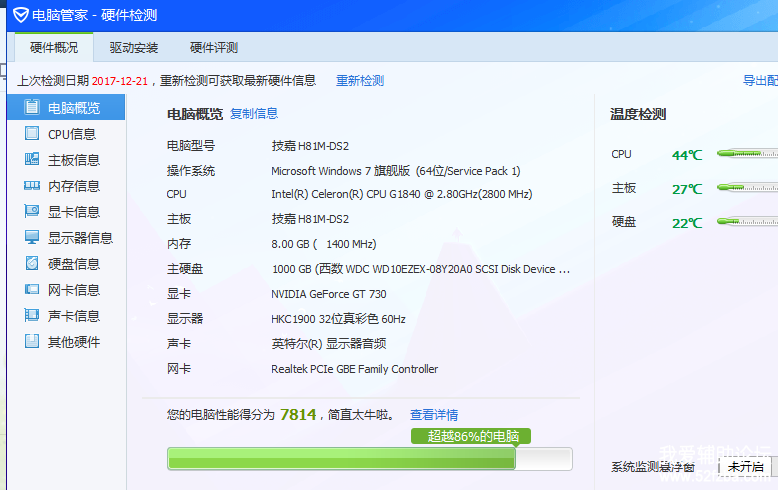Click the 内存信息 memory icon

[32, 186]
